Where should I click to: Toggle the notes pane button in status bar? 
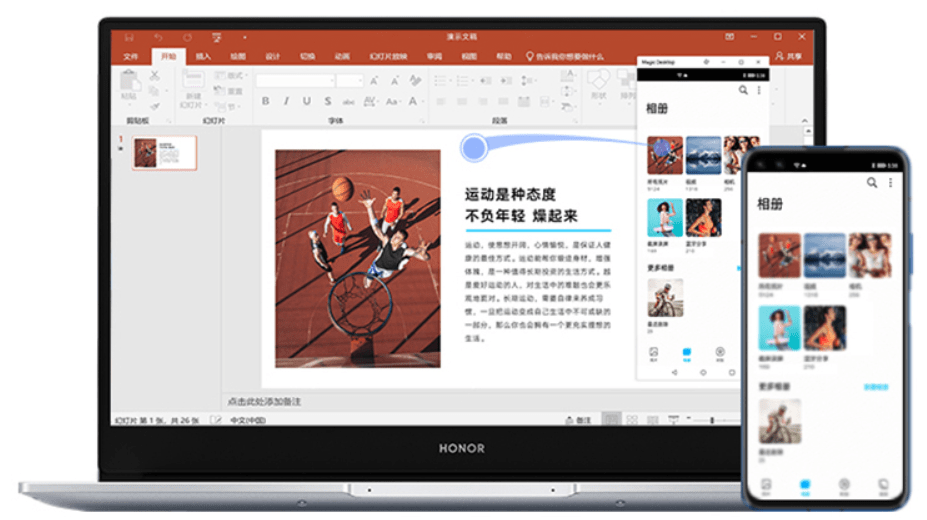pos(577,420)
